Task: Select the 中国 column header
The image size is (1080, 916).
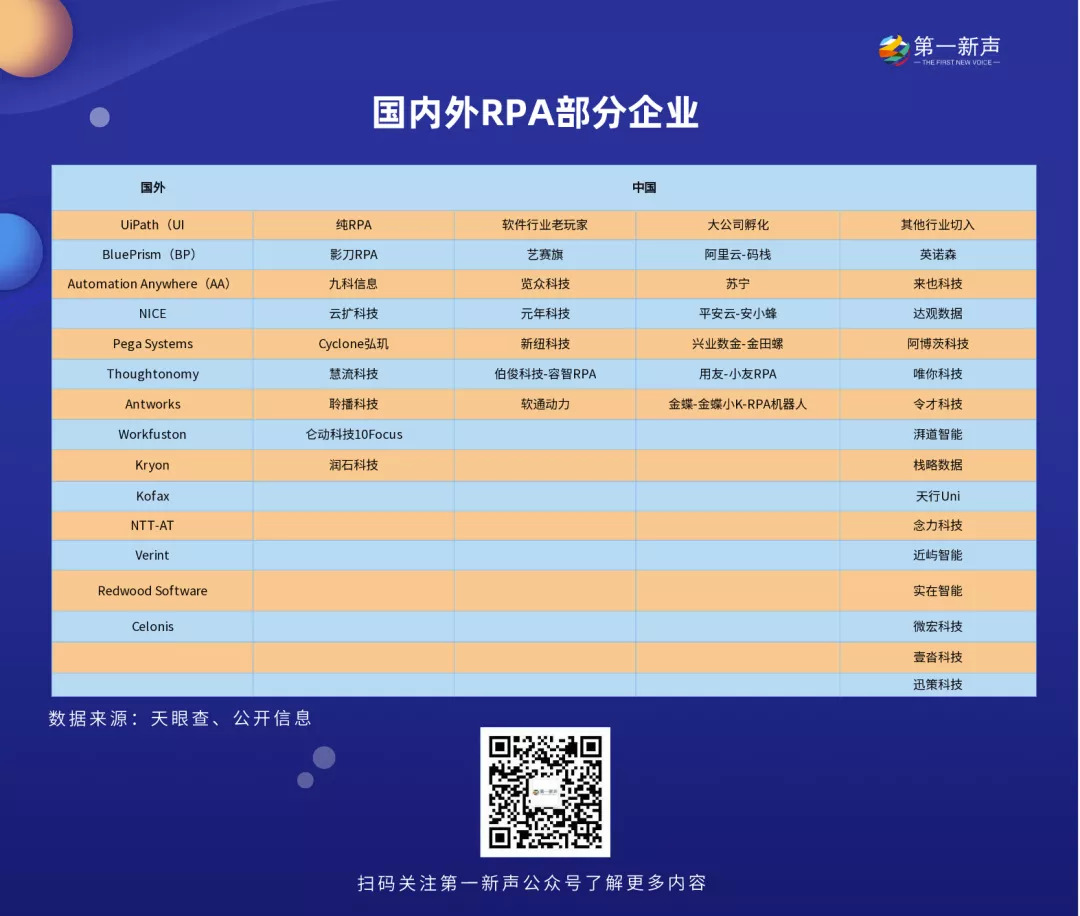Action: click(x=644, y=187)
